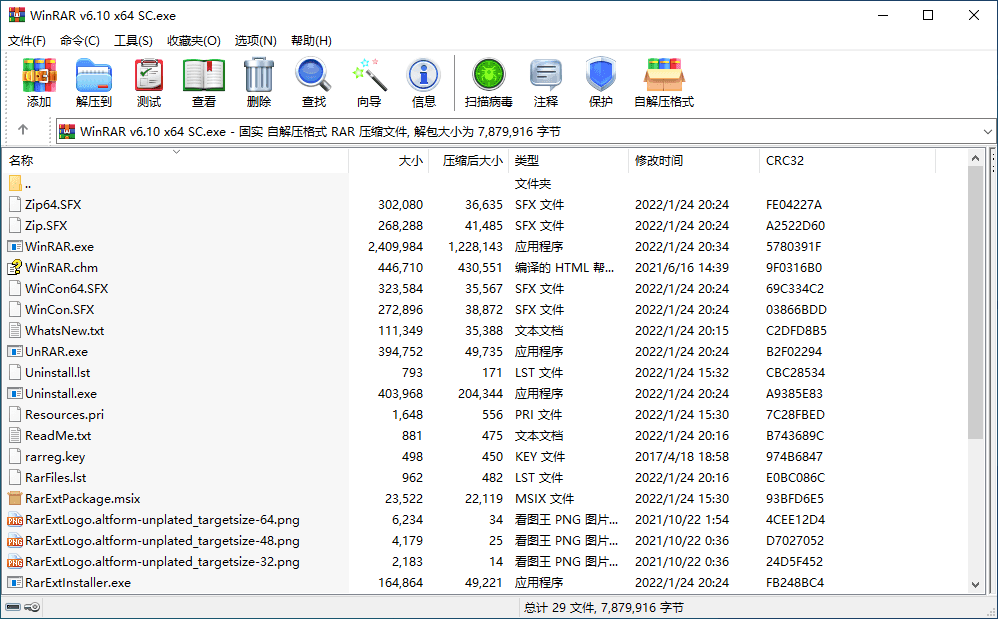Click the type cell MSIX 文件
Viewport: 998px width, 619px height.
544,498
